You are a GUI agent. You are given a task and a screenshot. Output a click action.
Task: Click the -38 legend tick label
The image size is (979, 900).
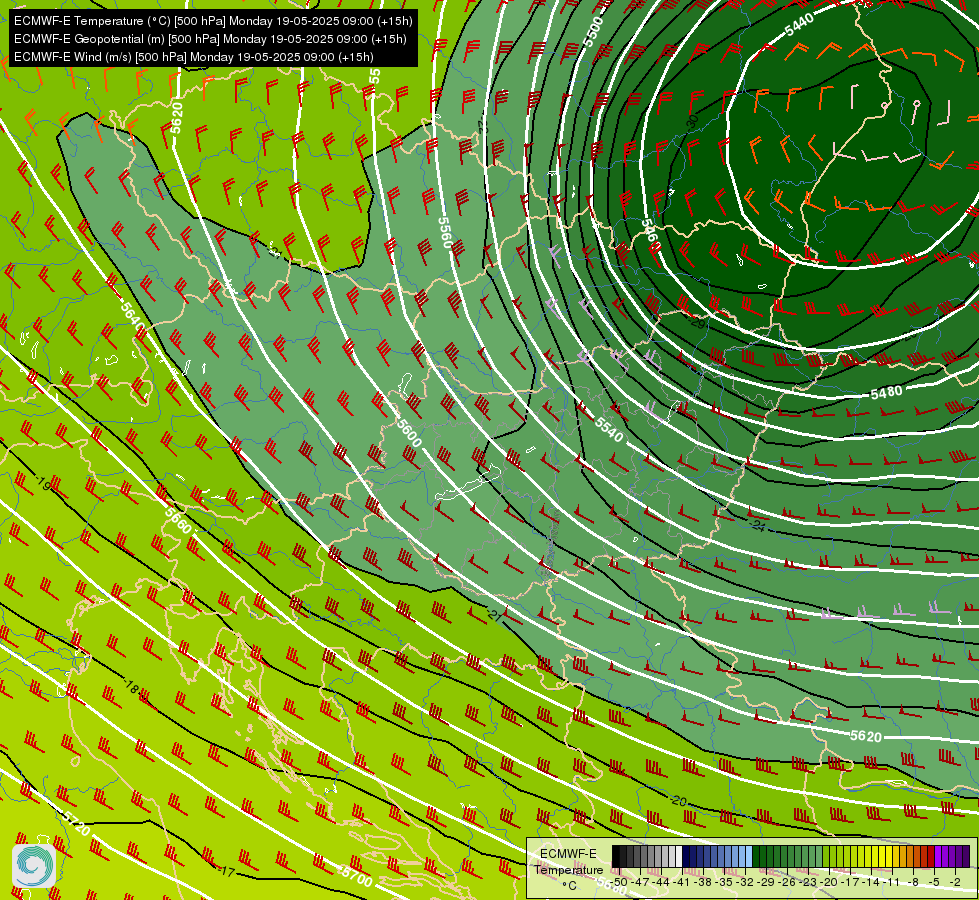click(x=703, y=882)
